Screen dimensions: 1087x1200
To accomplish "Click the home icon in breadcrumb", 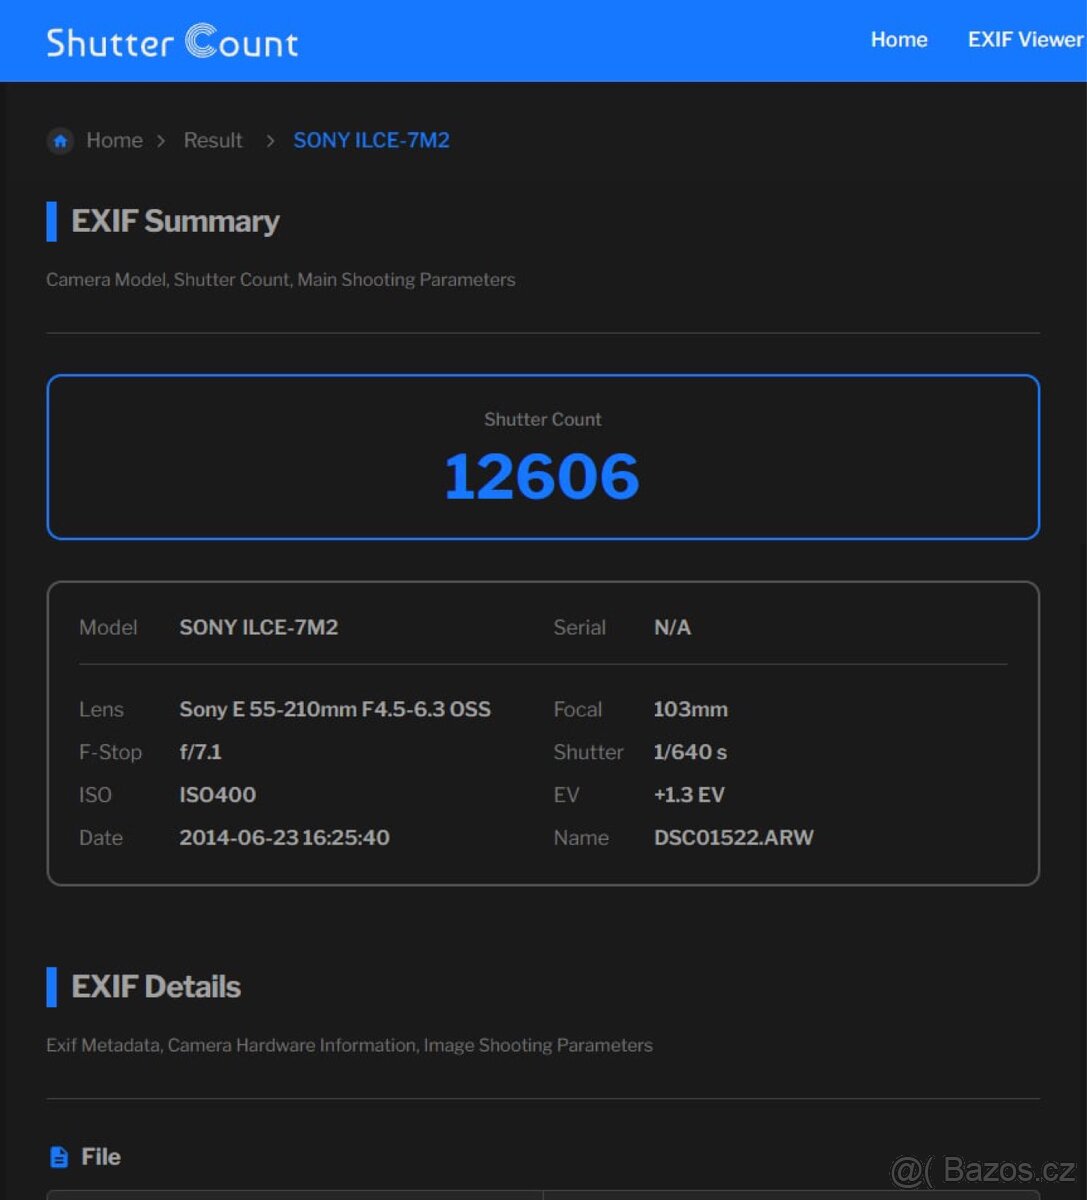I will tap(60, 141).
